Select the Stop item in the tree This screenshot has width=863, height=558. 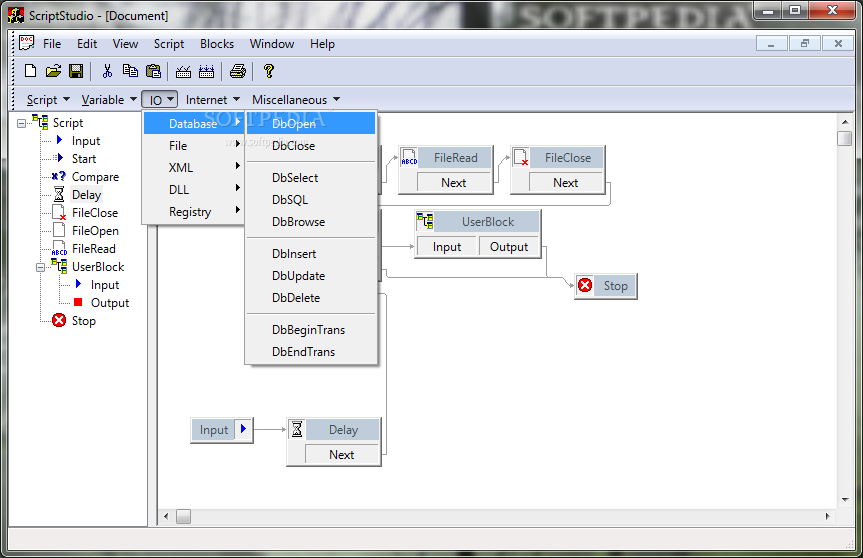(84, 321)
